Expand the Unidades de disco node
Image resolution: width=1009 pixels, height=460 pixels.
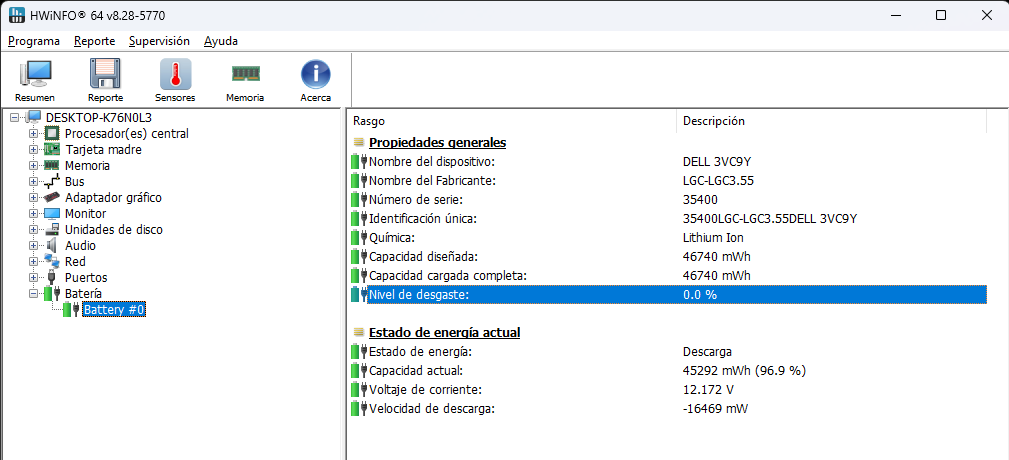click(x=34, y=230)
